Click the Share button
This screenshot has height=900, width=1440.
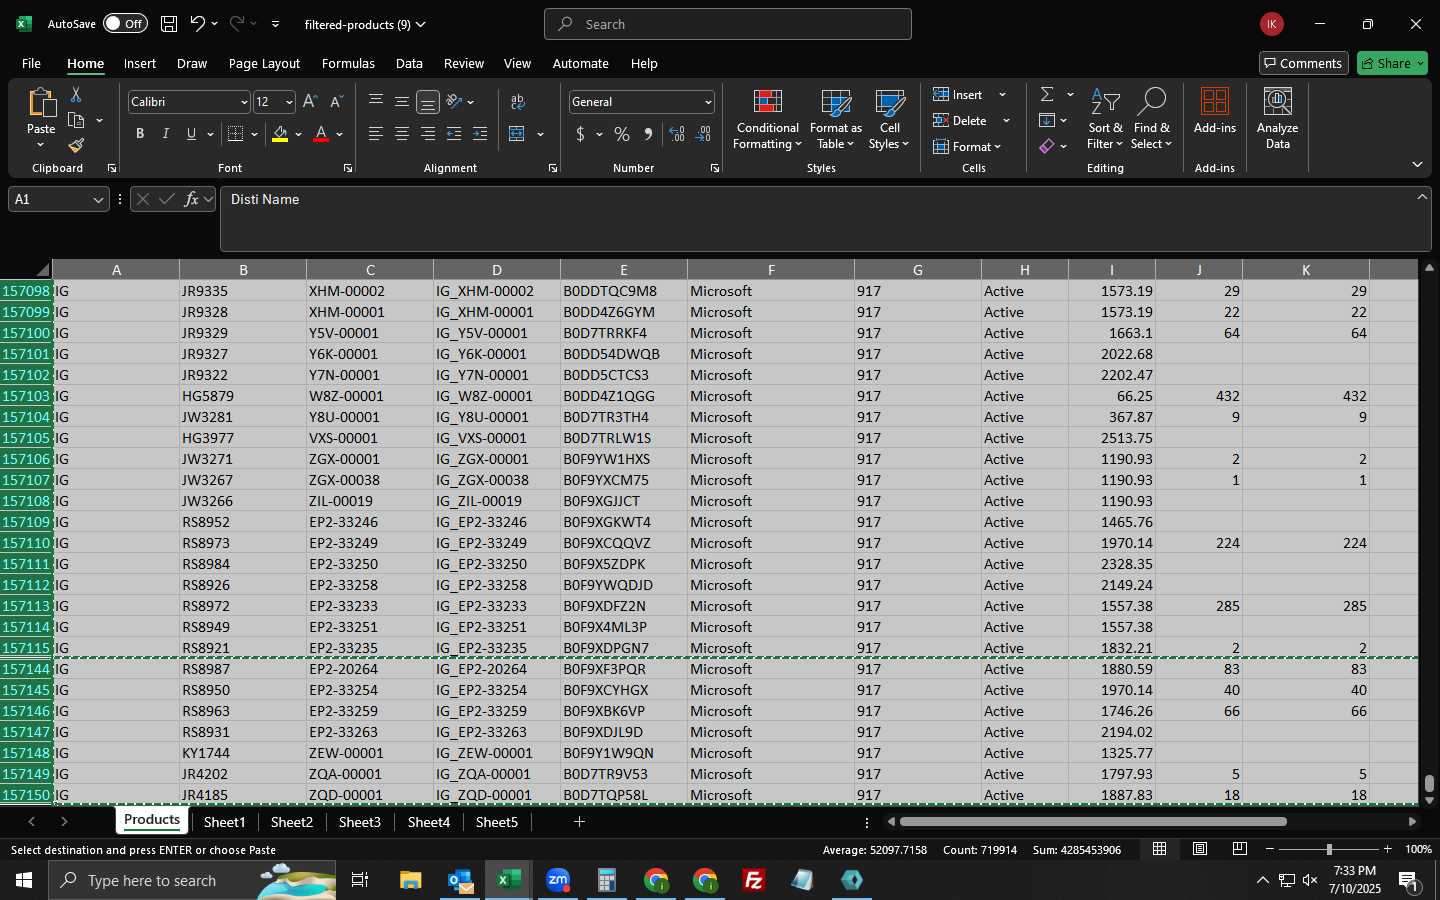[1392, 63]
